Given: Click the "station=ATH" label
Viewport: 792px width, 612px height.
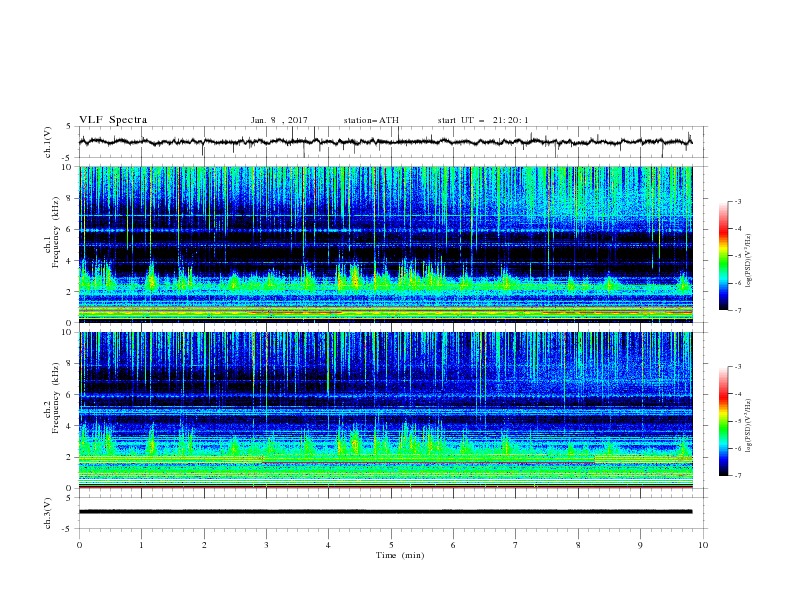Looking at the screenshot, I should pos(371,120).
